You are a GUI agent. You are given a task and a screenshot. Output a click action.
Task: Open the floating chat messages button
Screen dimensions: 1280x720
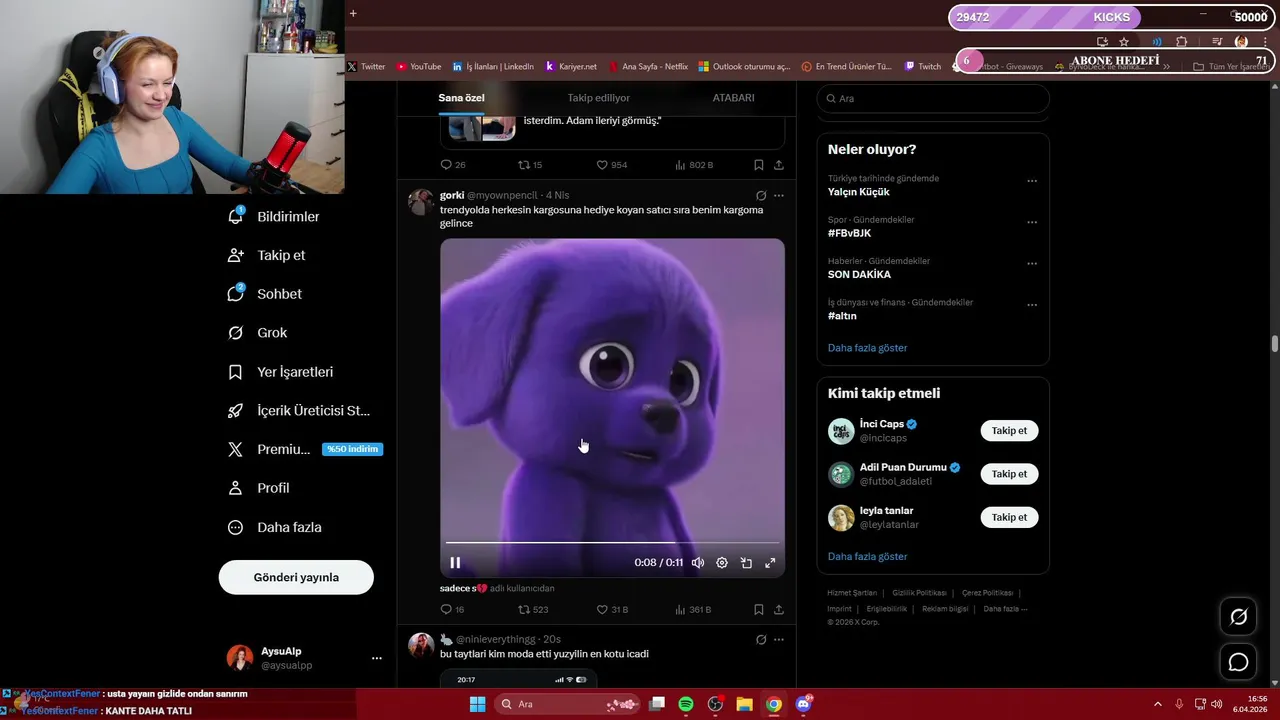[1238, 662]
